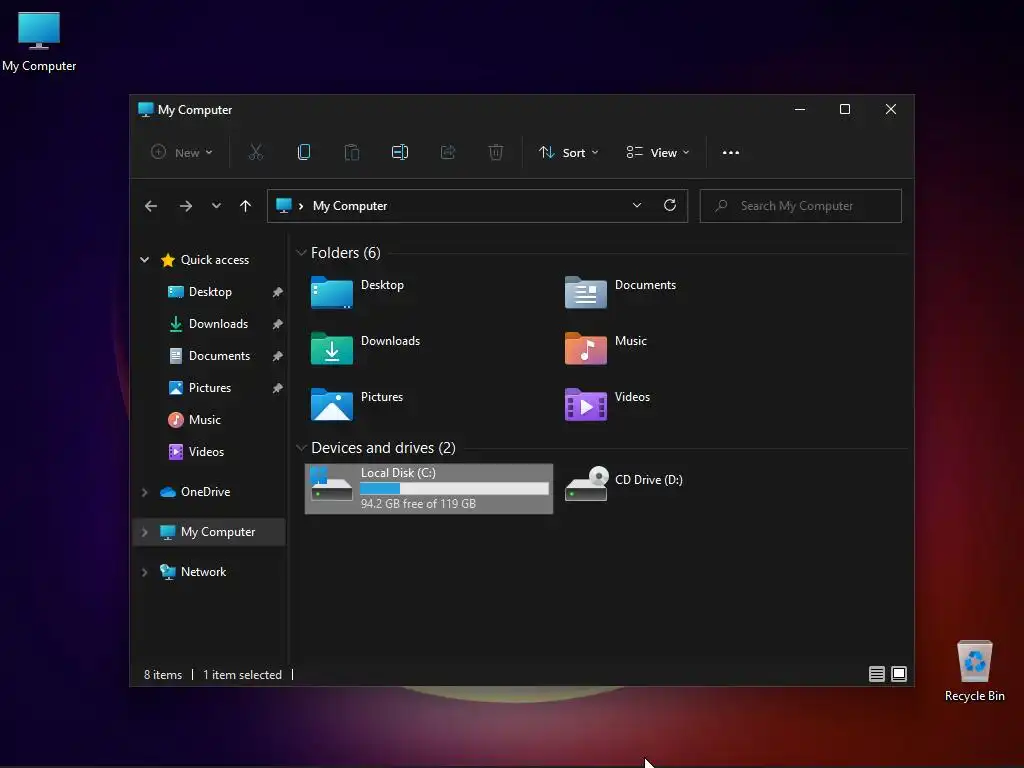Collapse the Quick access tree node
This screenshot has width=1024, height=768.
(x=144, y=260)
